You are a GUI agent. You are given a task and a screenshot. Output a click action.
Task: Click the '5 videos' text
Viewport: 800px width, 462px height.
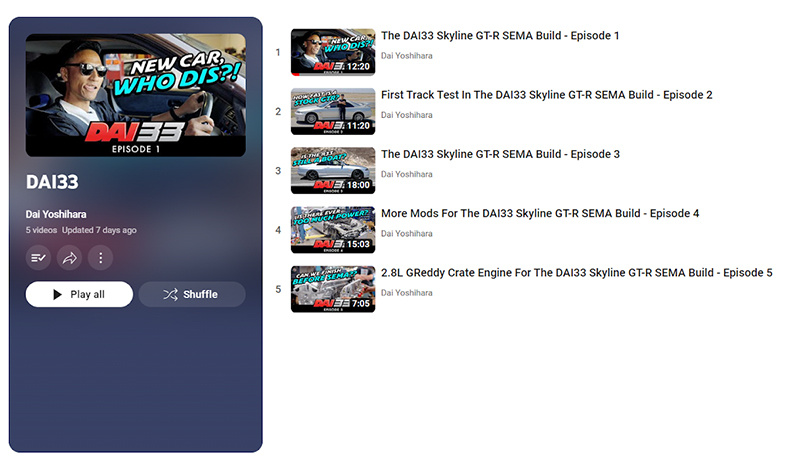41,230
